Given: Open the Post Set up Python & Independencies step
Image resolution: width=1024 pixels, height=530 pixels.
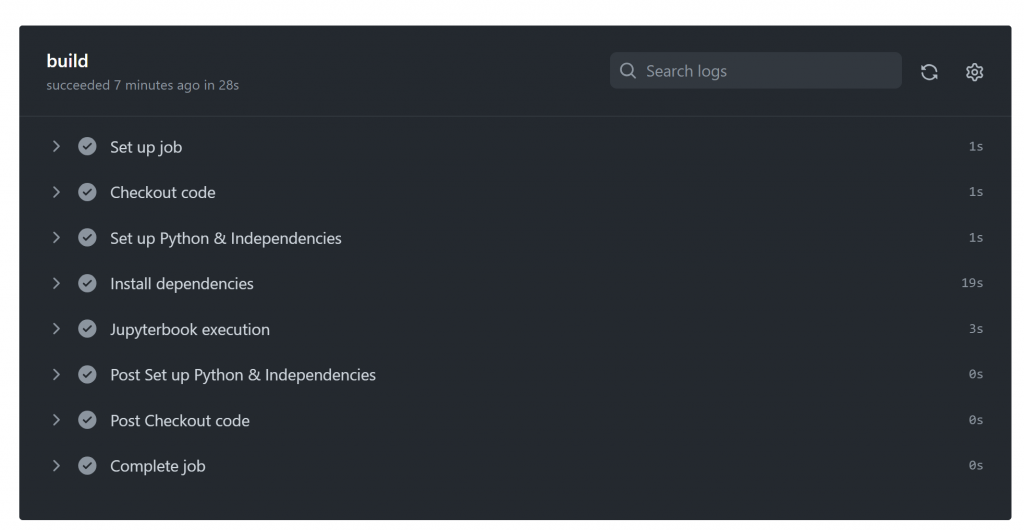Looking at the screenshot, I should click(x=242, y=375).
